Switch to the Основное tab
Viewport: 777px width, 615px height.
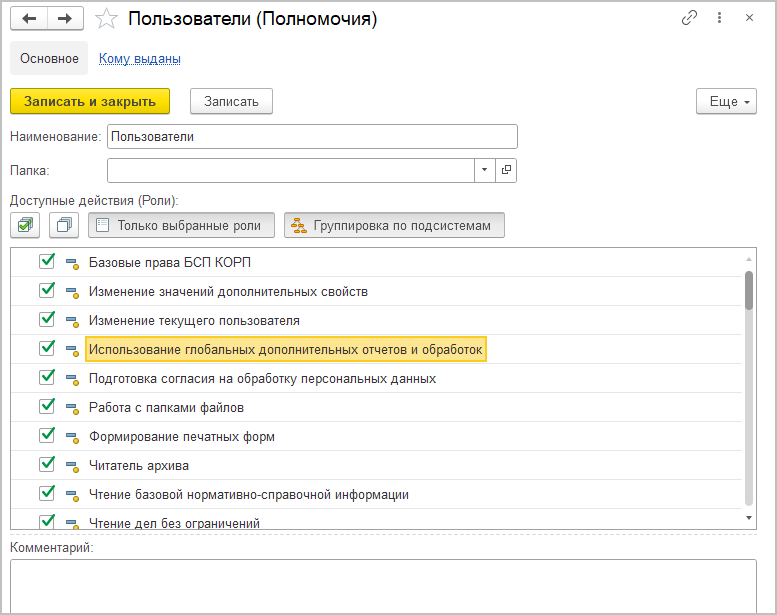coord(49,58)
